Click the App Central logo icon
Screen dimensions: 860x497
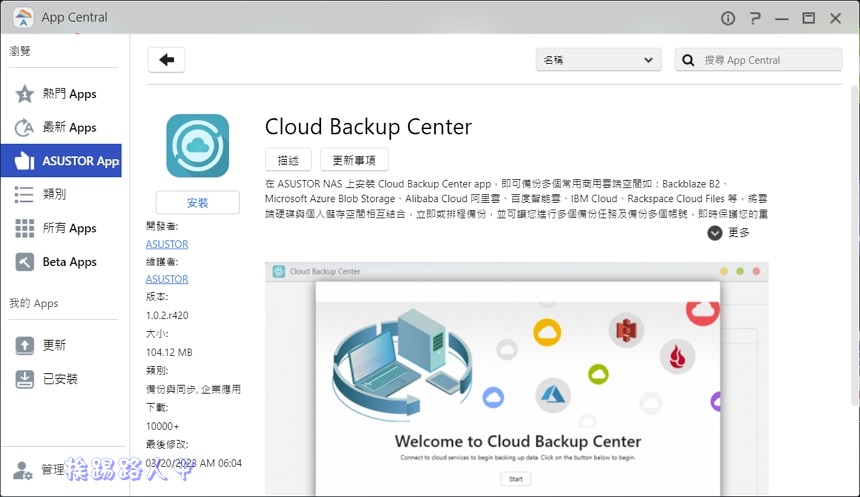click(23, 18)
